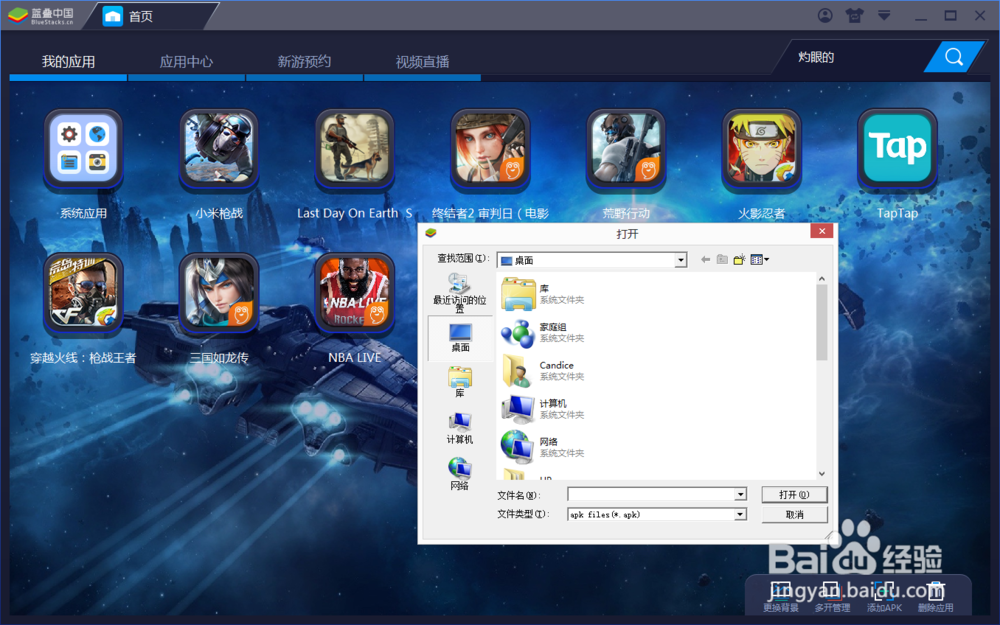1000x625 pixels.
Task: Close the 打开 file dialog
Action: [821, 231]
